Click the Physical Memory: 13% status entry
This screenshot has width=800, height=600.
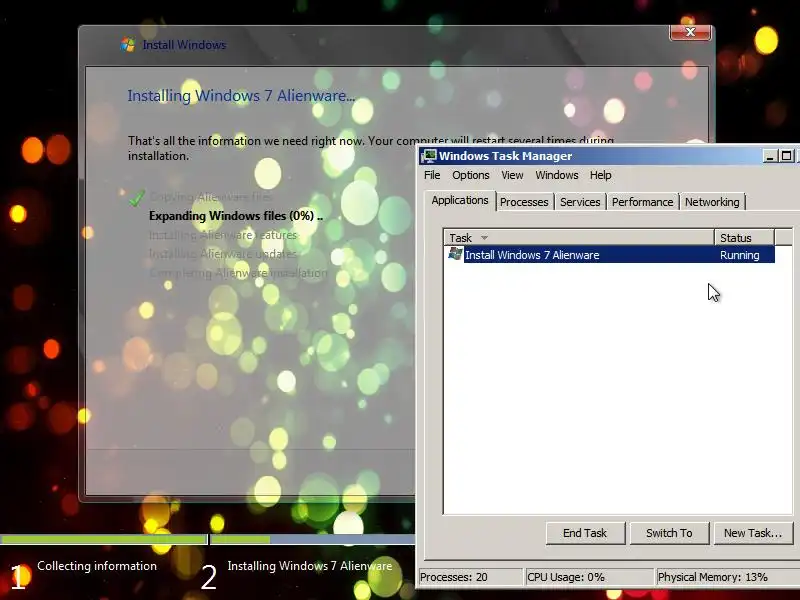(728, 577)
